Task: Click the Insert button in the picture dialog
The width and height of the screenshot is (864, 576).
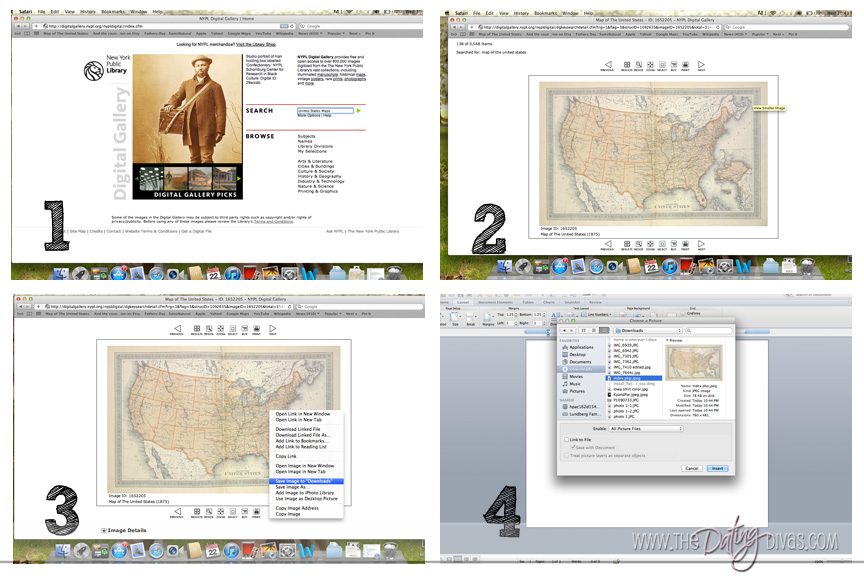Action: point(717,469)
